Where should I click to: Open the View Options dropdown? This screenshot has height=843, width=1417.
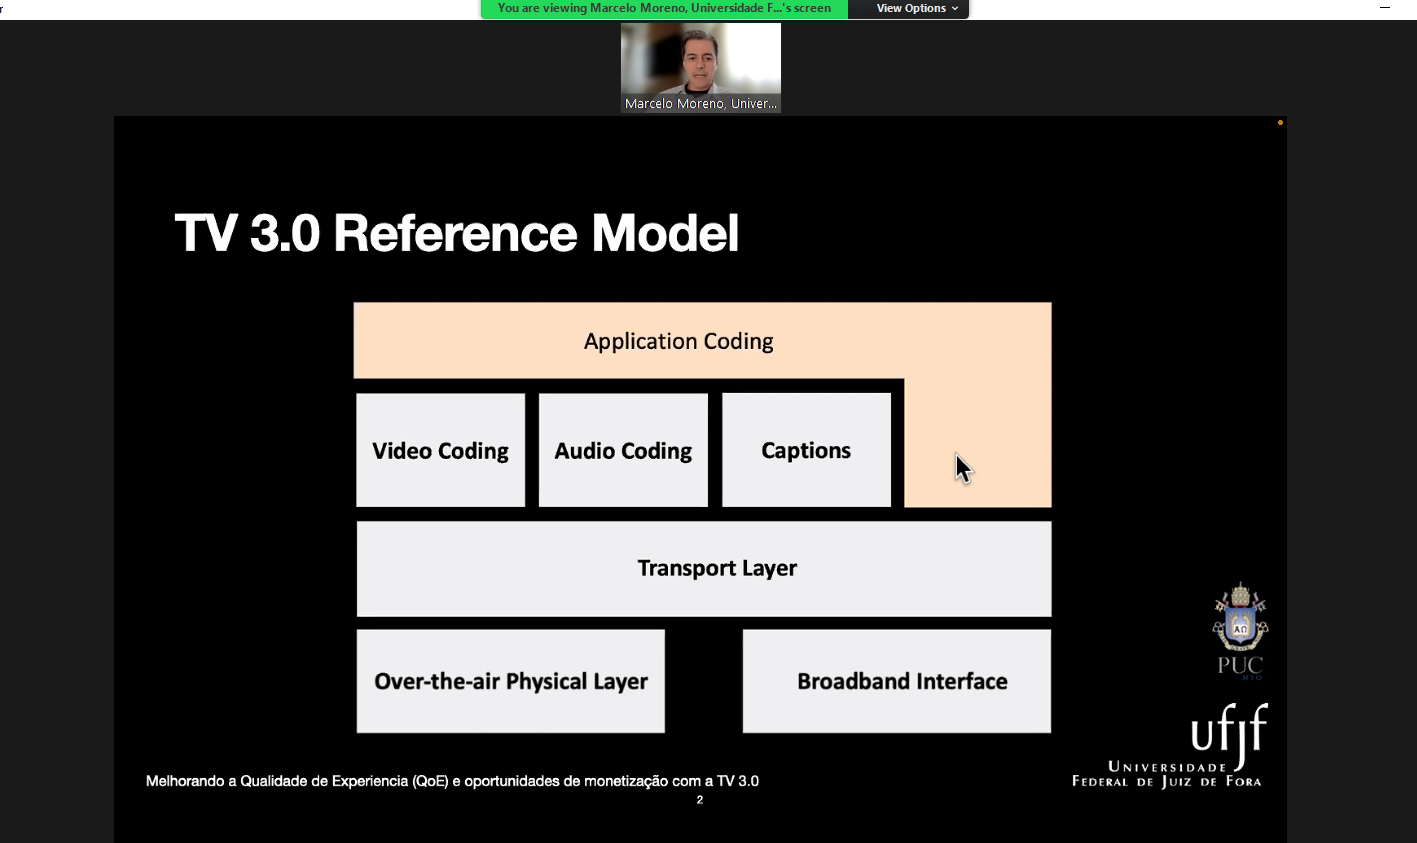916,8
